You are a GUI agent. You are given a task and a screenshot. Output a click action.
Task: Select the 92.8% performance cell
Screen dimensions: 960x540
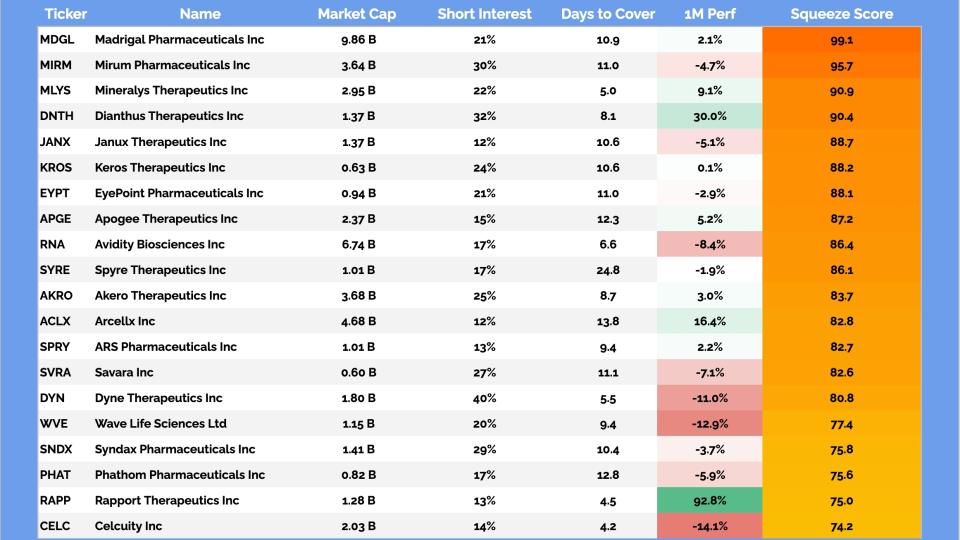point(709,500)
